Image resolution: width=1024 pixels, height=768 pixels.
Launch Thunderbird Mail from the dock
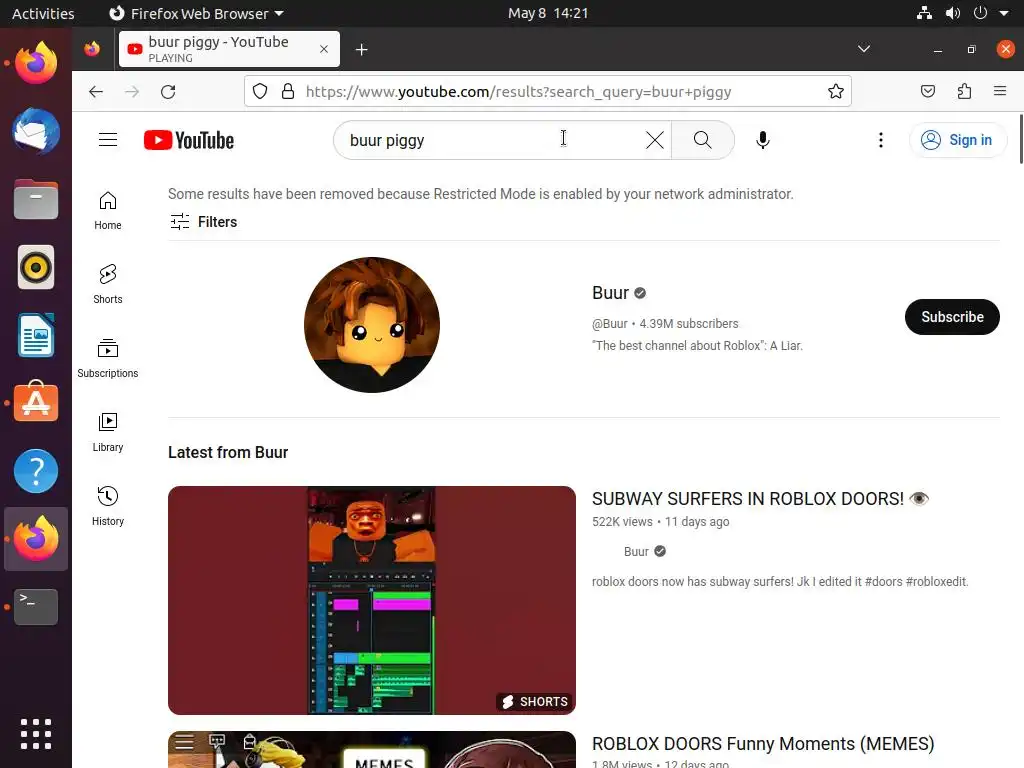(x=36, y=131)
